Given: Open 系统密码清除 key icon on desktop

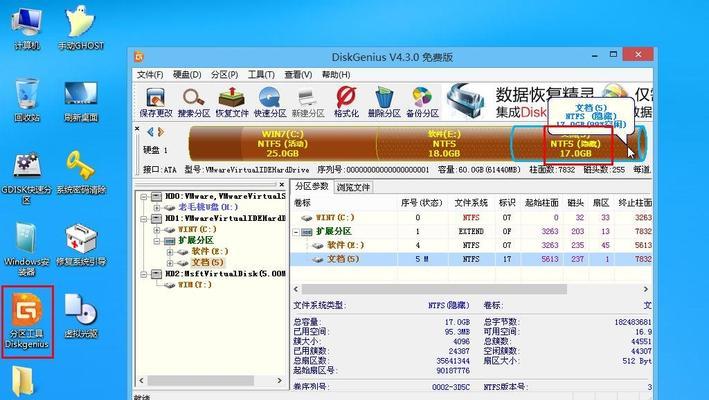Looking at the screenshot, I should (81, 173).
